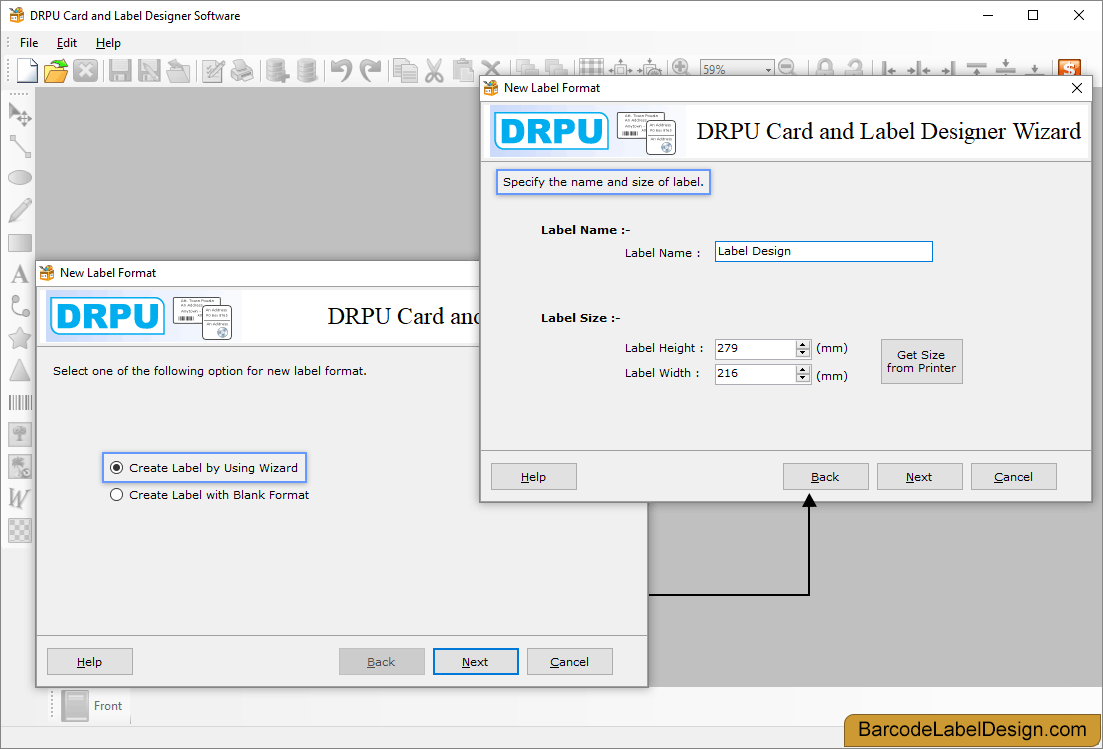Select the Line drawing tool

click(x=20, y=146)
